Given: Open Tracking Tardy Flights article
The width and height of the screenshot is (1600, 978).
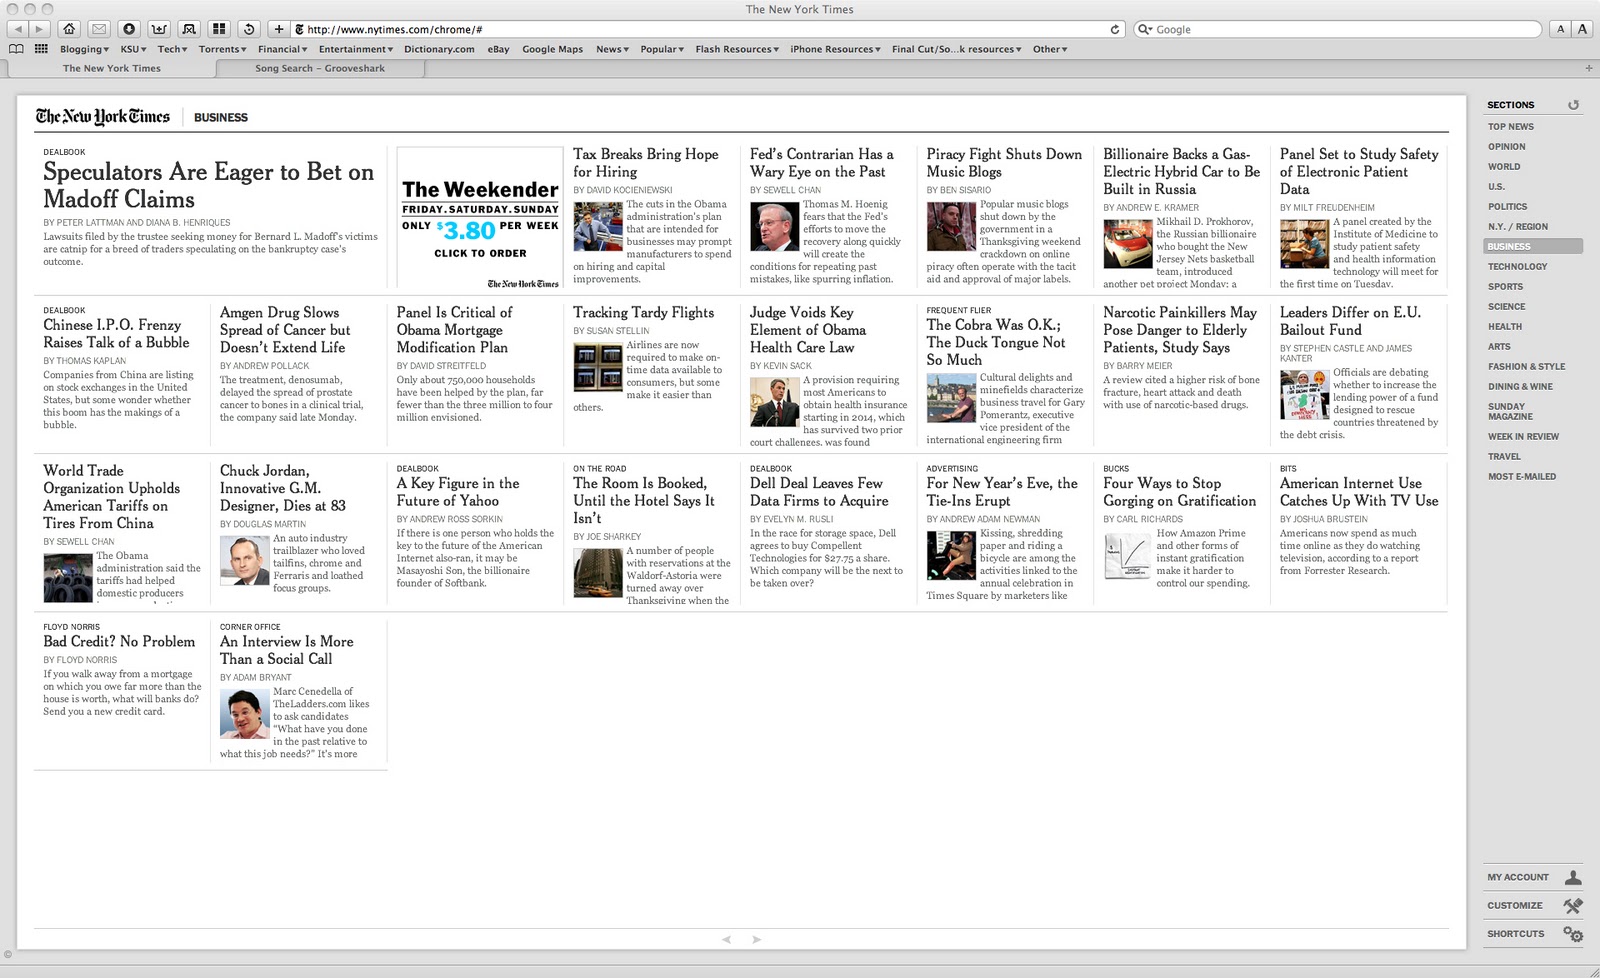Looking at the screenshot, I should [643, 313].
